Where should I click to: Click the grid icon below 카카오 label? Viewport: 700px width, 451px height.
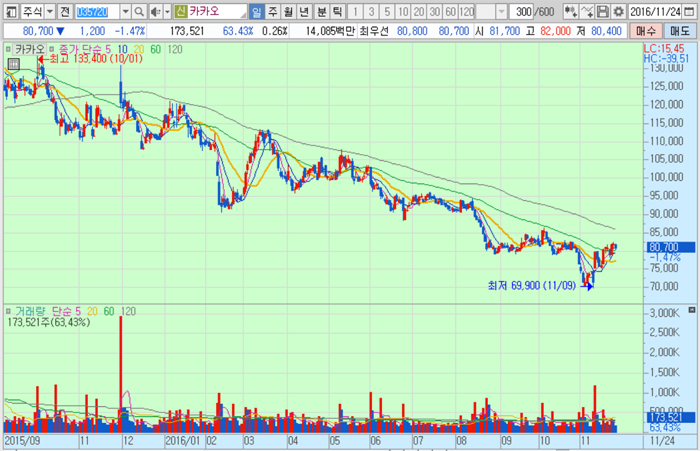pos(14,64)
